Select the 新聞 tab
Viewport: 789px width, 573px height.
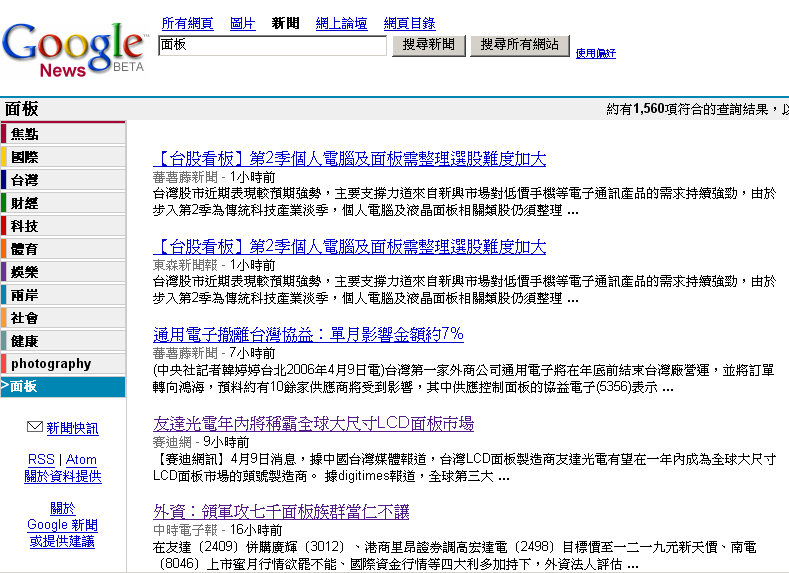(x=285, y=23)
